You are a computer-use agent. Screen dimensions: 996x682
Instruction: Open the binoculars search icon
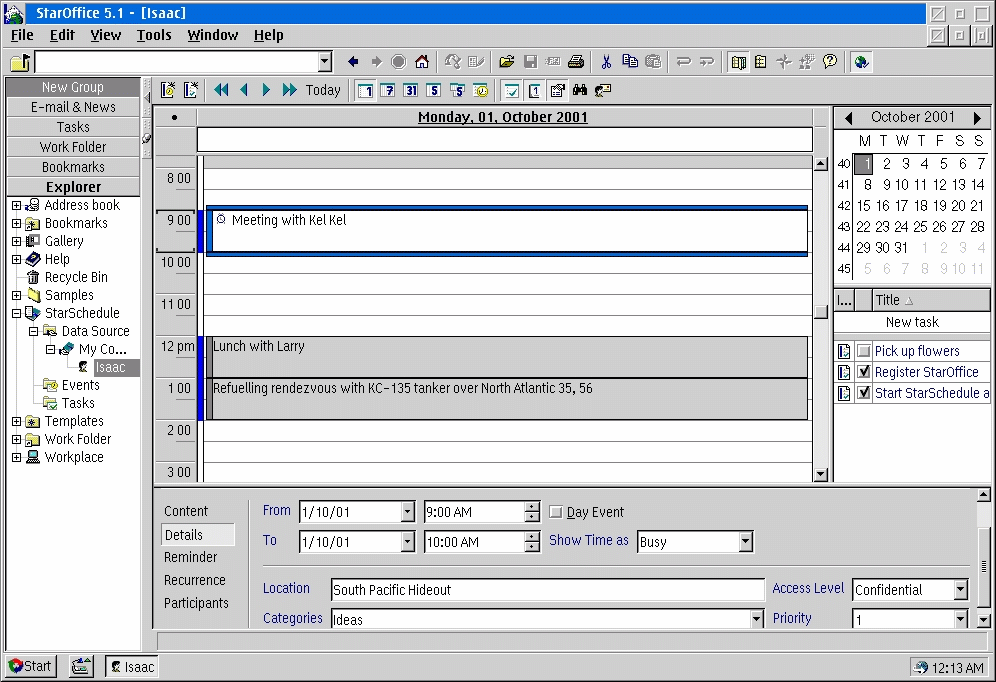pos(580,90)
